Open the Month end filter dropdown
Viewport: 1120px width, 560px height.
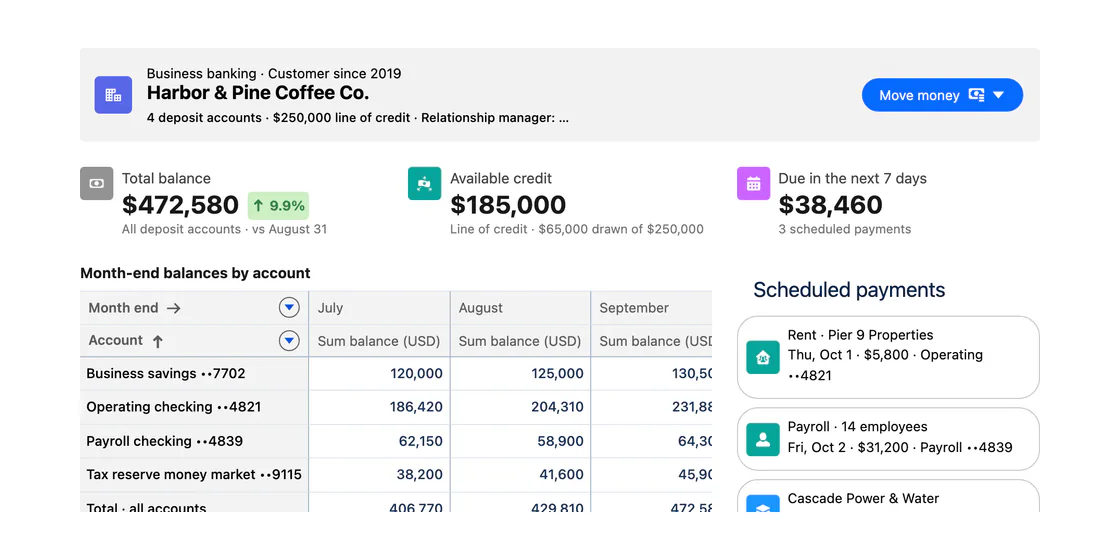click(x=289, y=308)
